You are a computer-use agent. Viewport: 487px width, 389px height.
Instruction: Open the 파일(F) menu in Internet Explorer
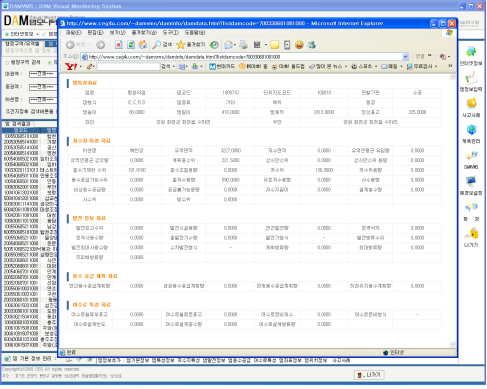pos(74,33)
